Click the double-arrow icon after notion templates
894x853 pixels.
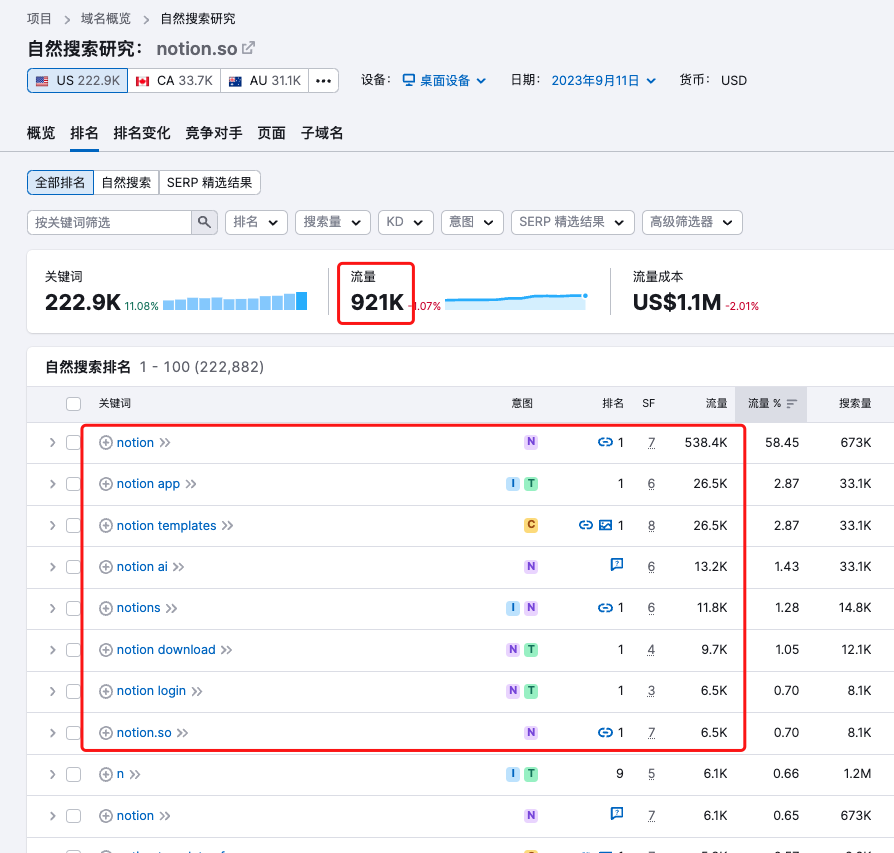coord(227,526)
